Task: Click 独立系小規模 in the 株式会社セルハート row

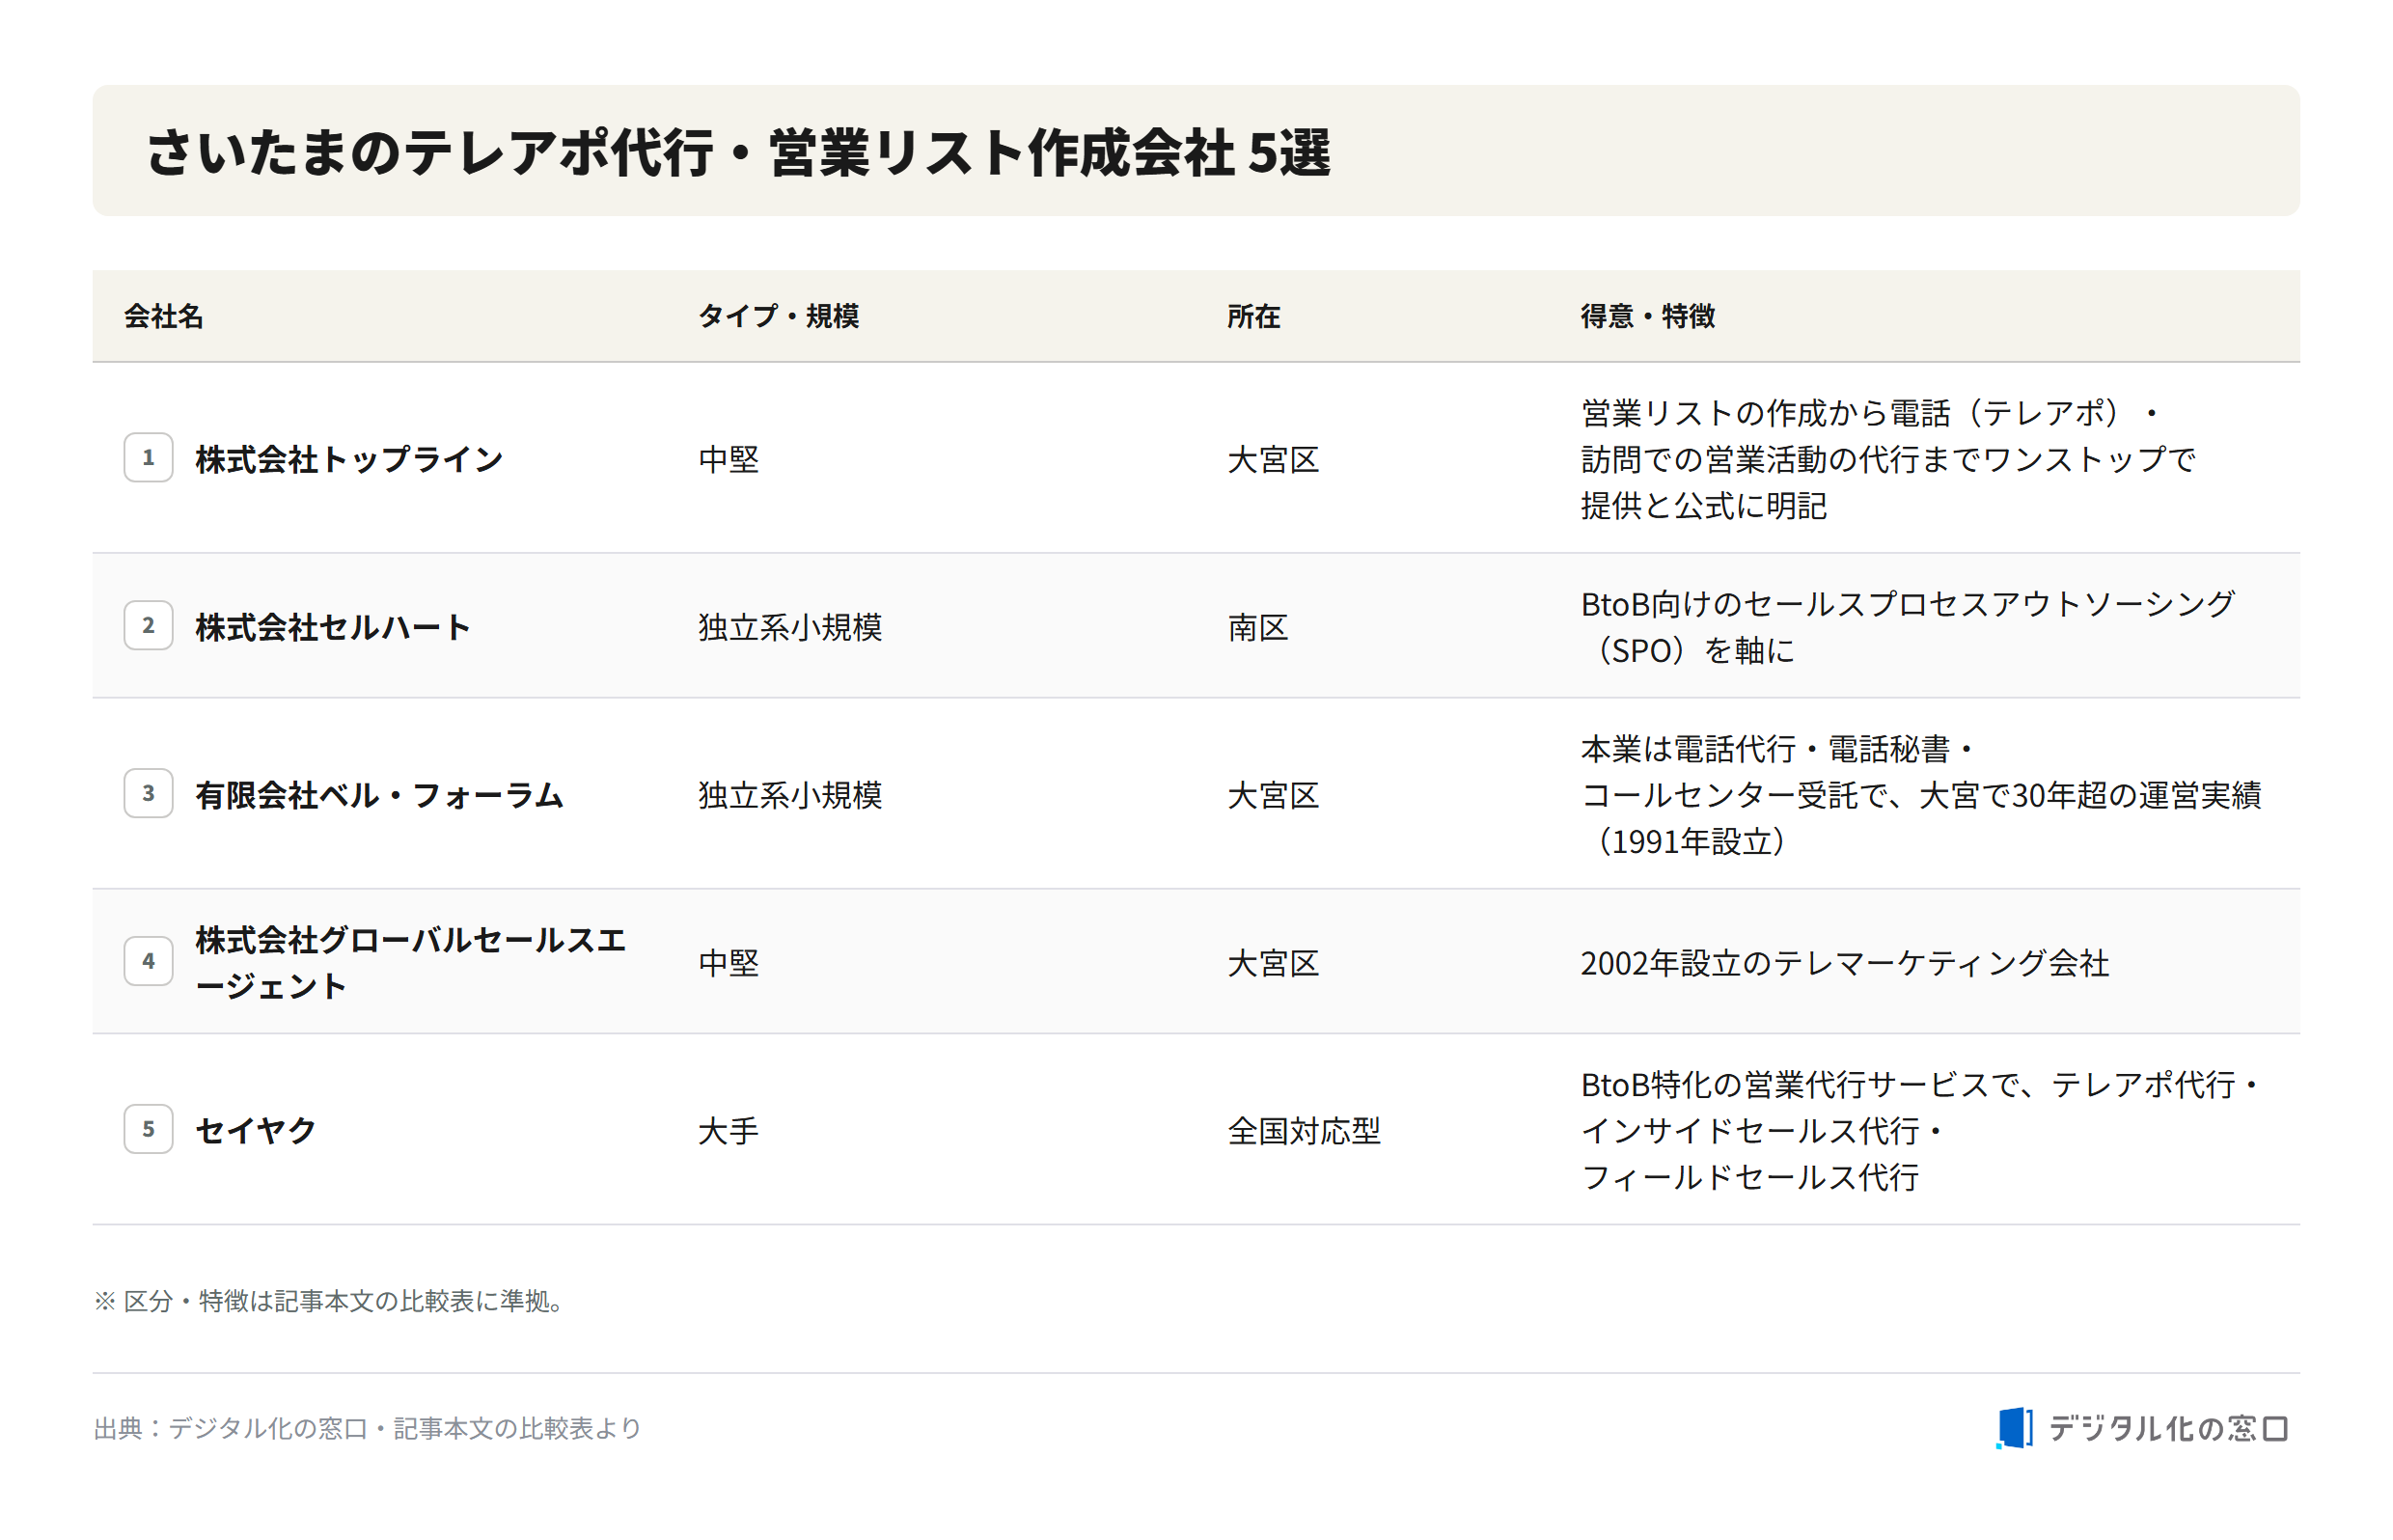Action: pos(790,627)
